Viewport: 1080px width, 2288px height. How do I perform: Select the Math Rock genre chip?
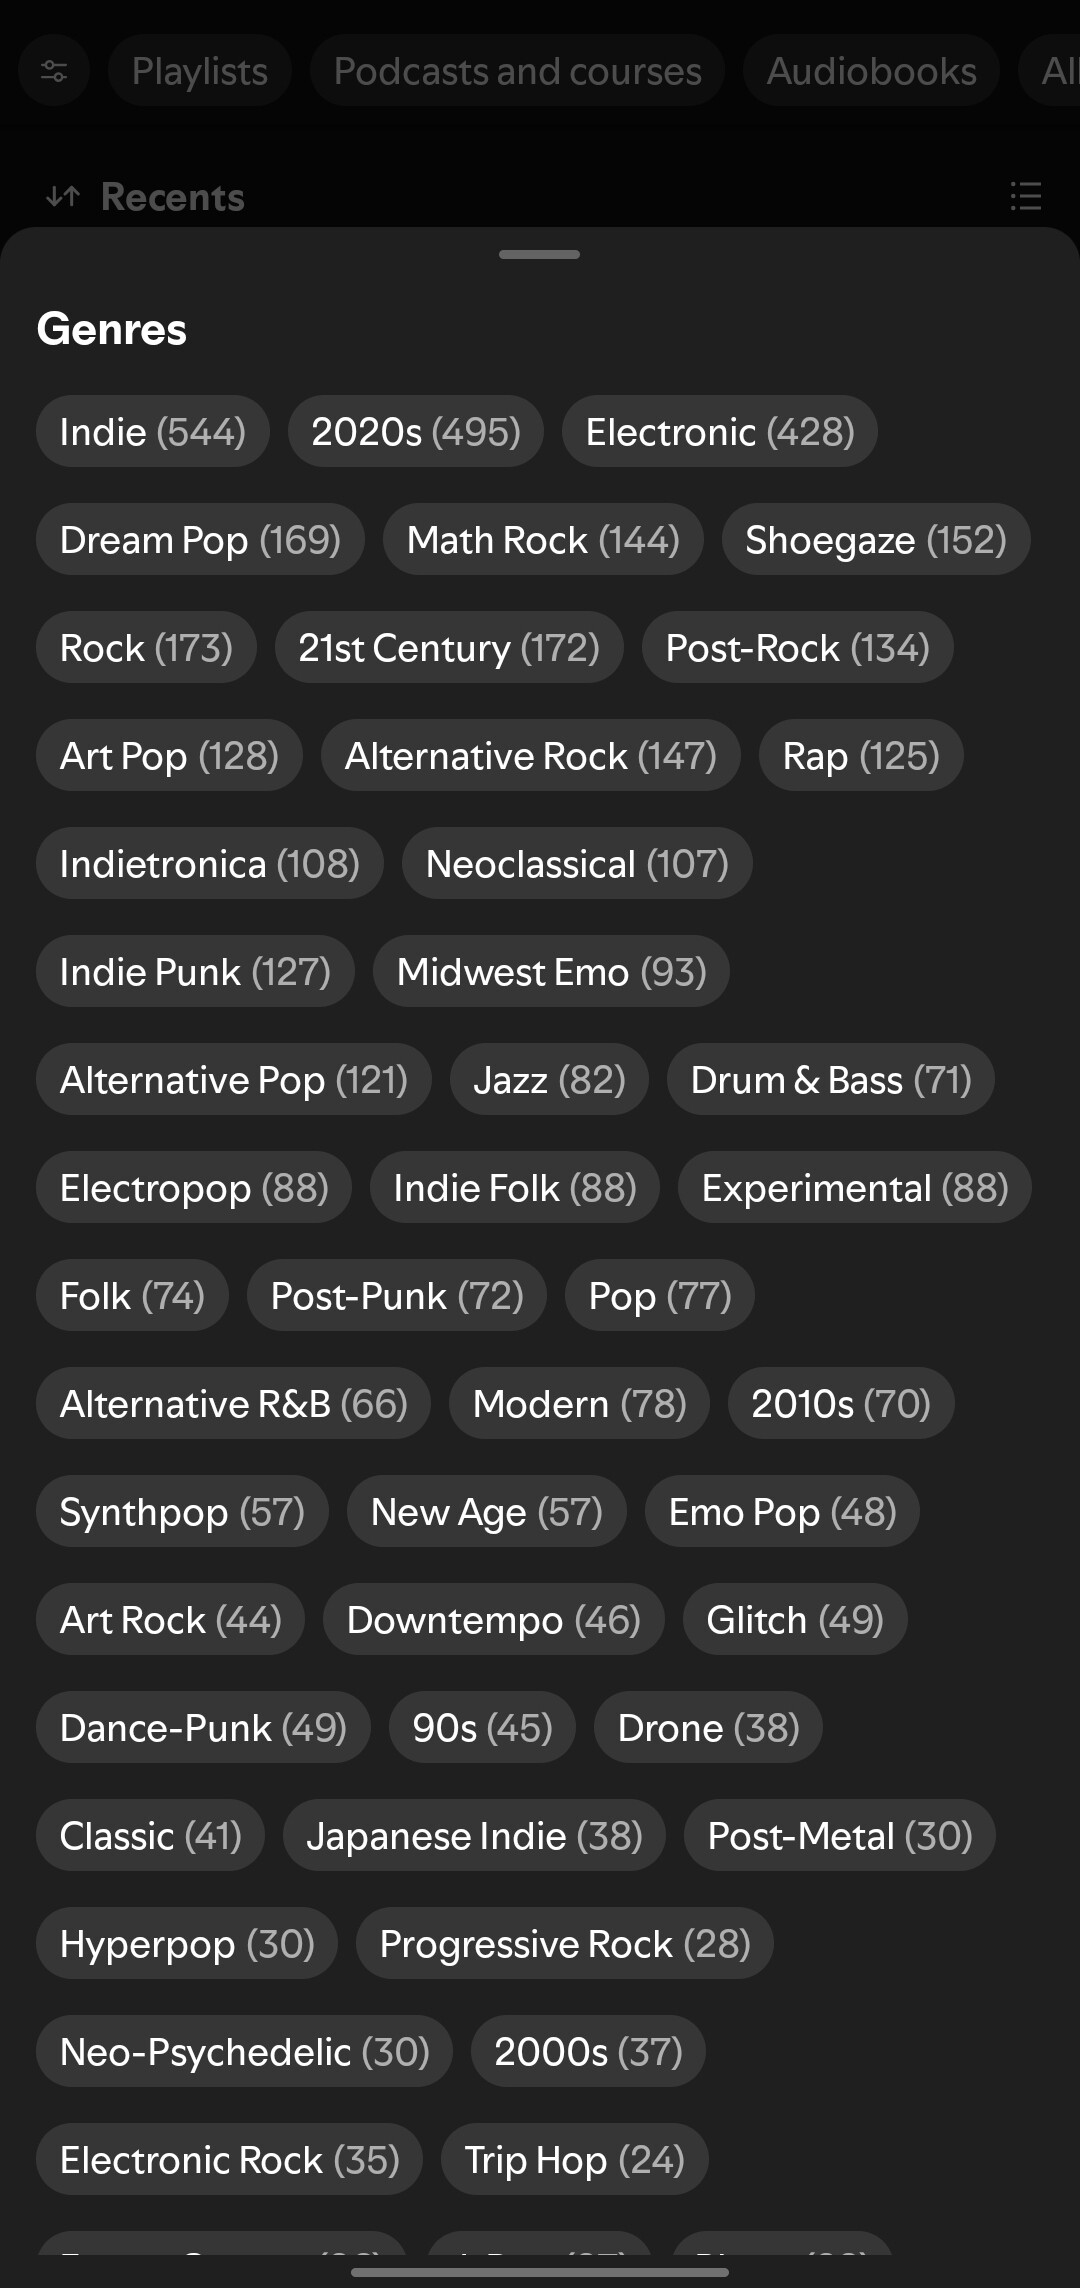coord(542,540)
